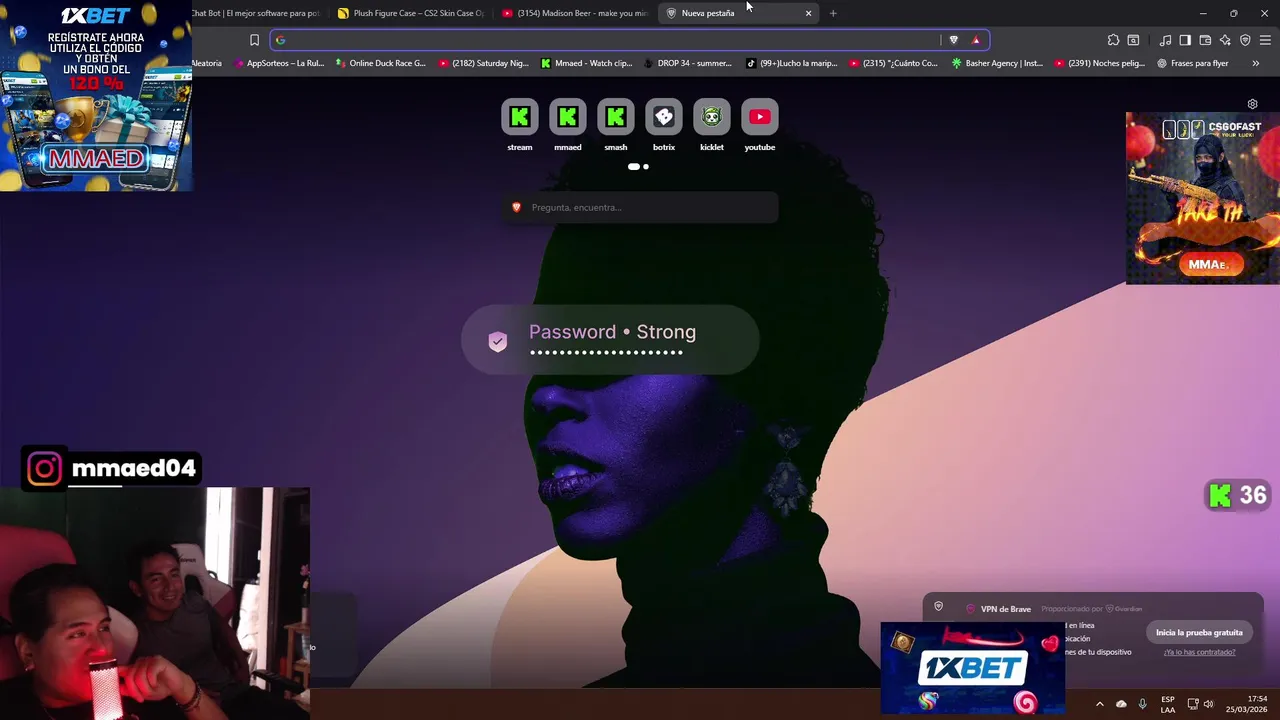Click the Kick viewer count badge 36
Viewport: 1280px width, 720px height.
coord(1238,495)
